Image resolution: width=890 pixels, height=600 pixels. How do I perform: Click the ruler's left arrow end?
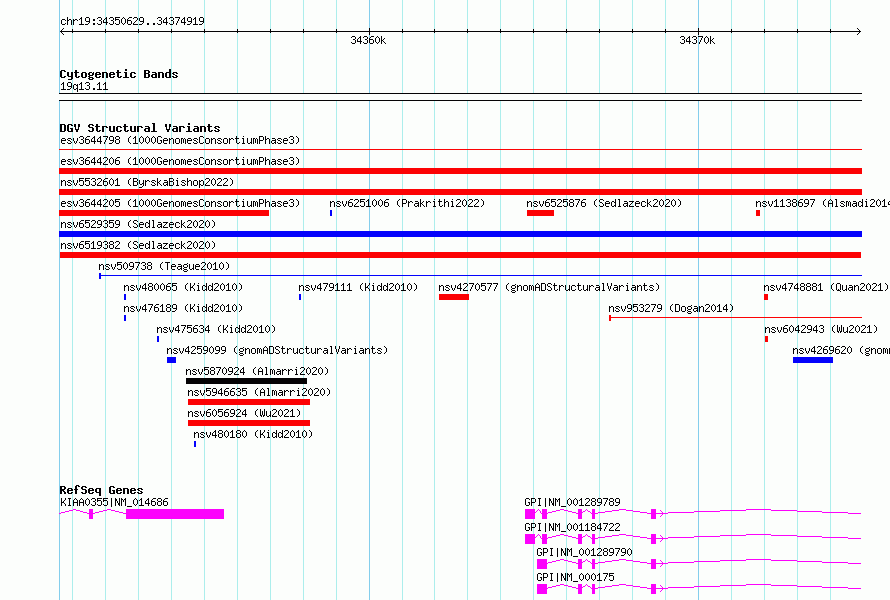[62, 31]
